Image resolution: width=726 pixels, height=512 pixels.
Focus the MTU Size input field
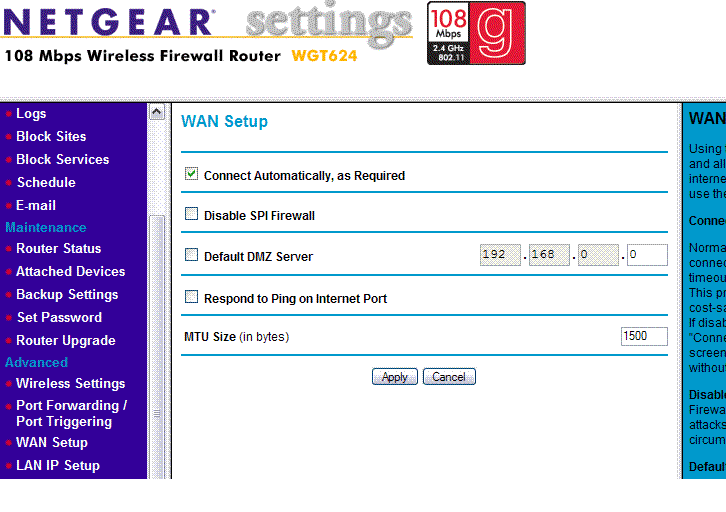(x=644, y=336)
